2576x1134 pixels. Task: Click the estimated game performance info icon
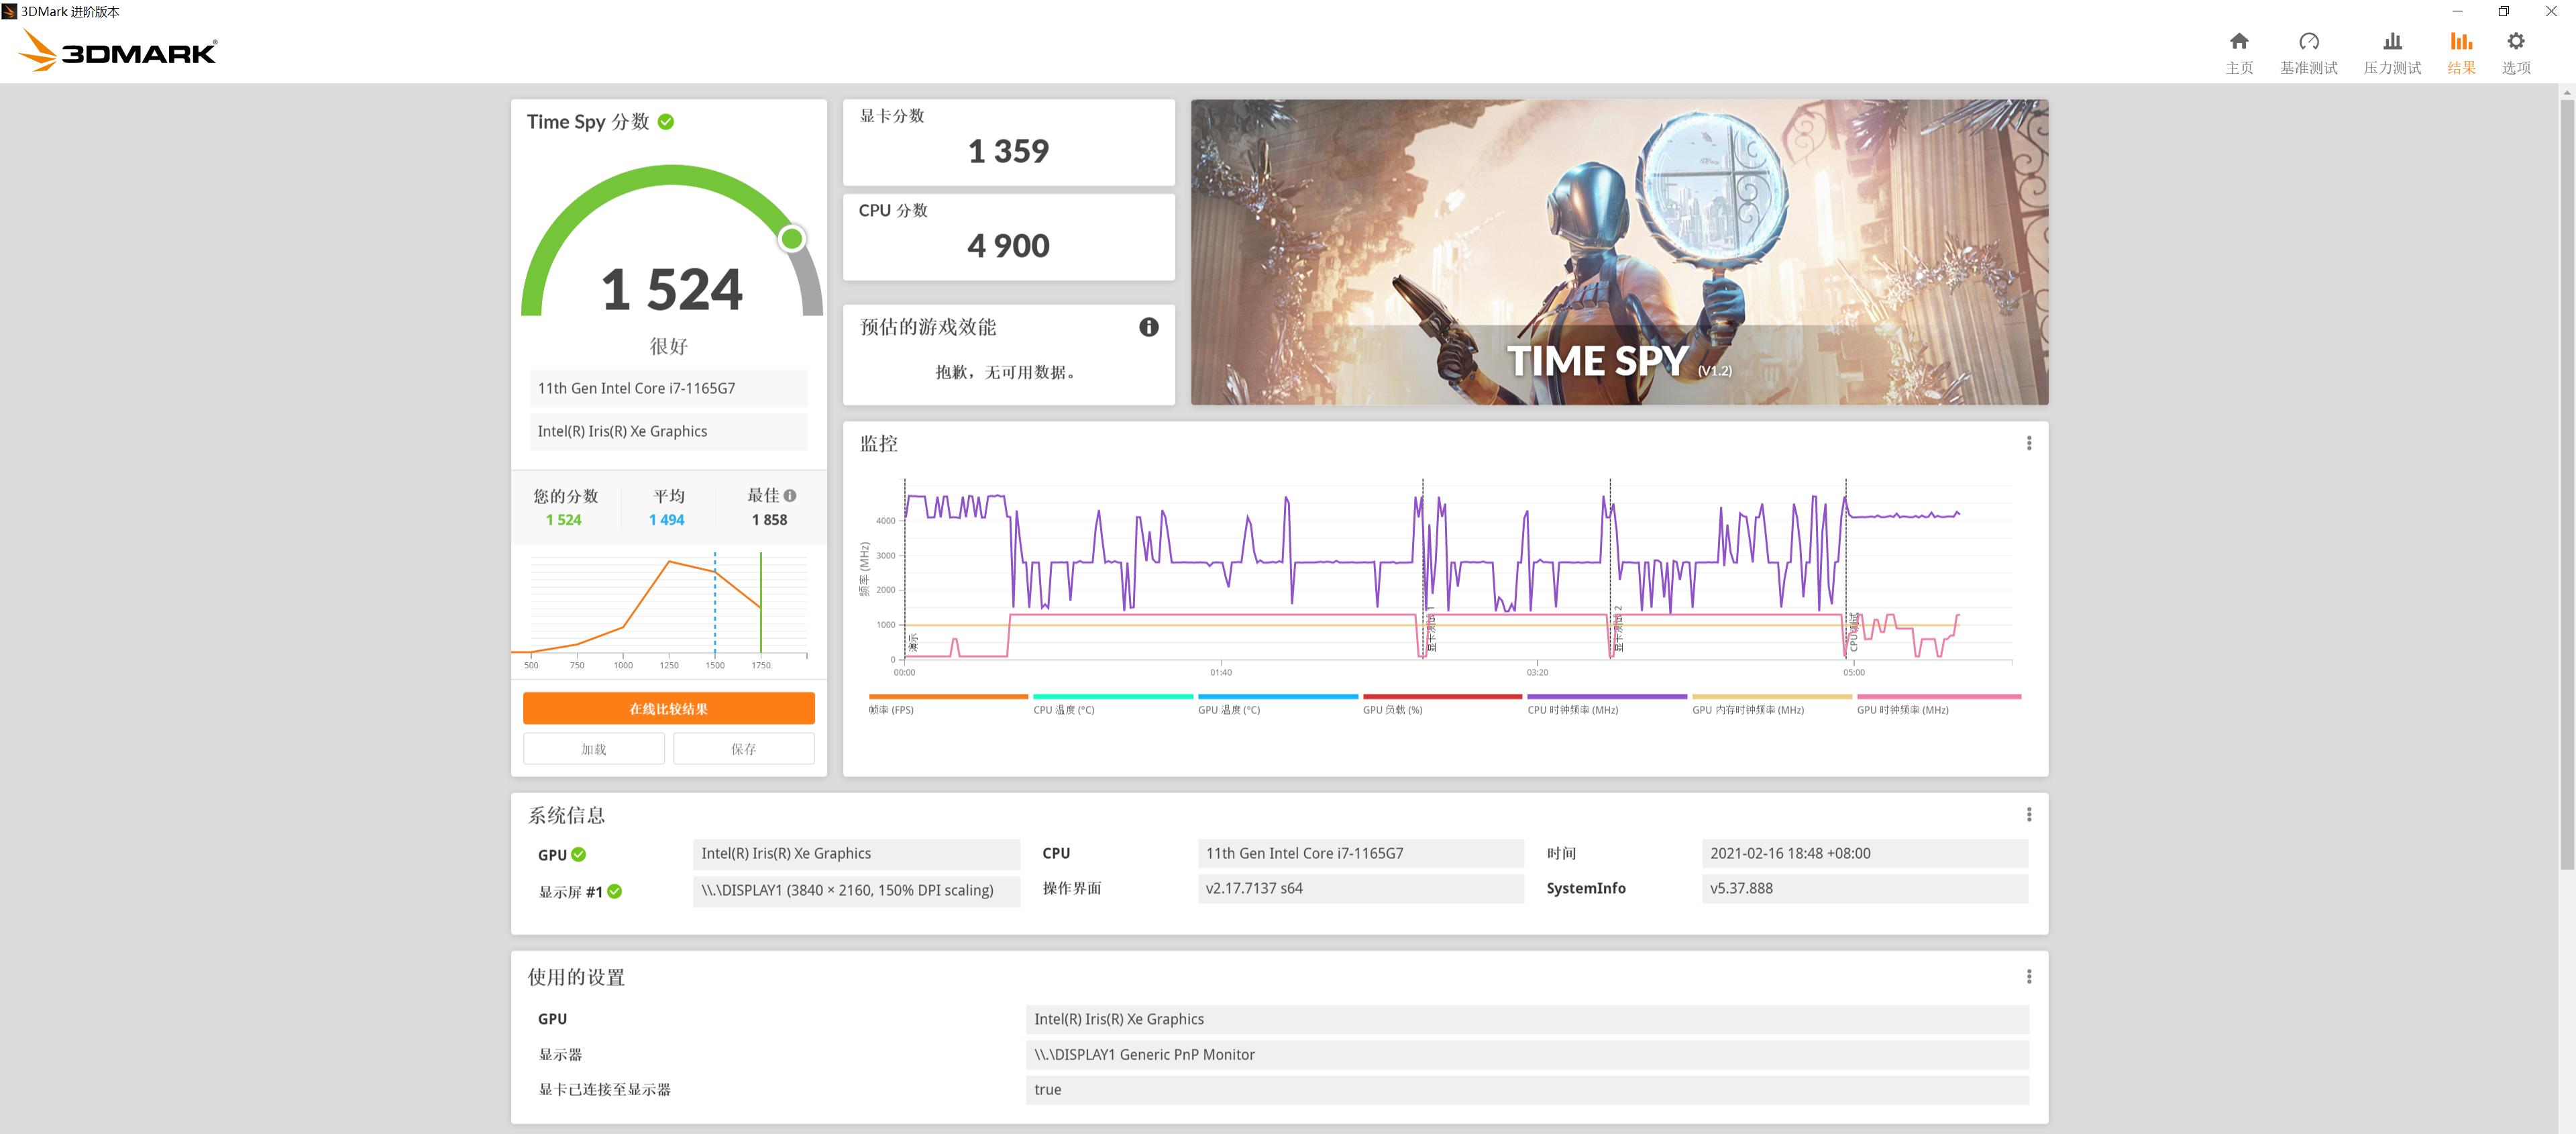pos(1148,327)
